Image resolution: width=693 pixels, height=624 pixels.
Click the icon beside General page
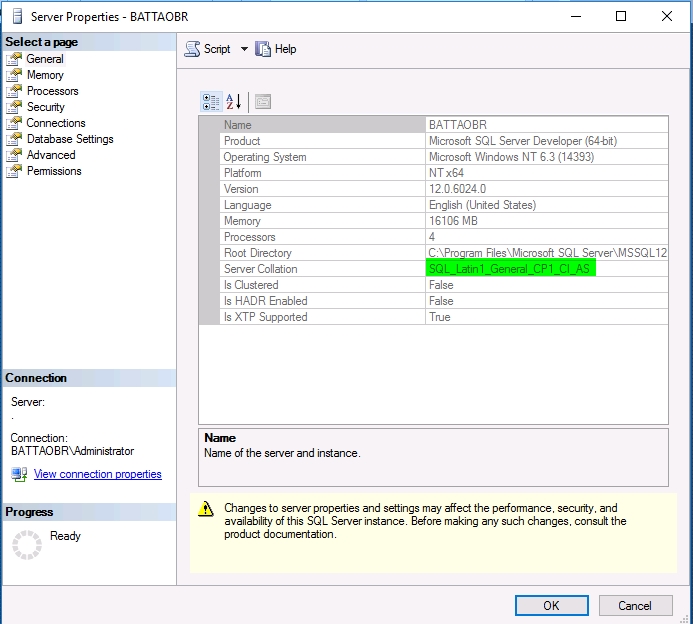[14, 59]
